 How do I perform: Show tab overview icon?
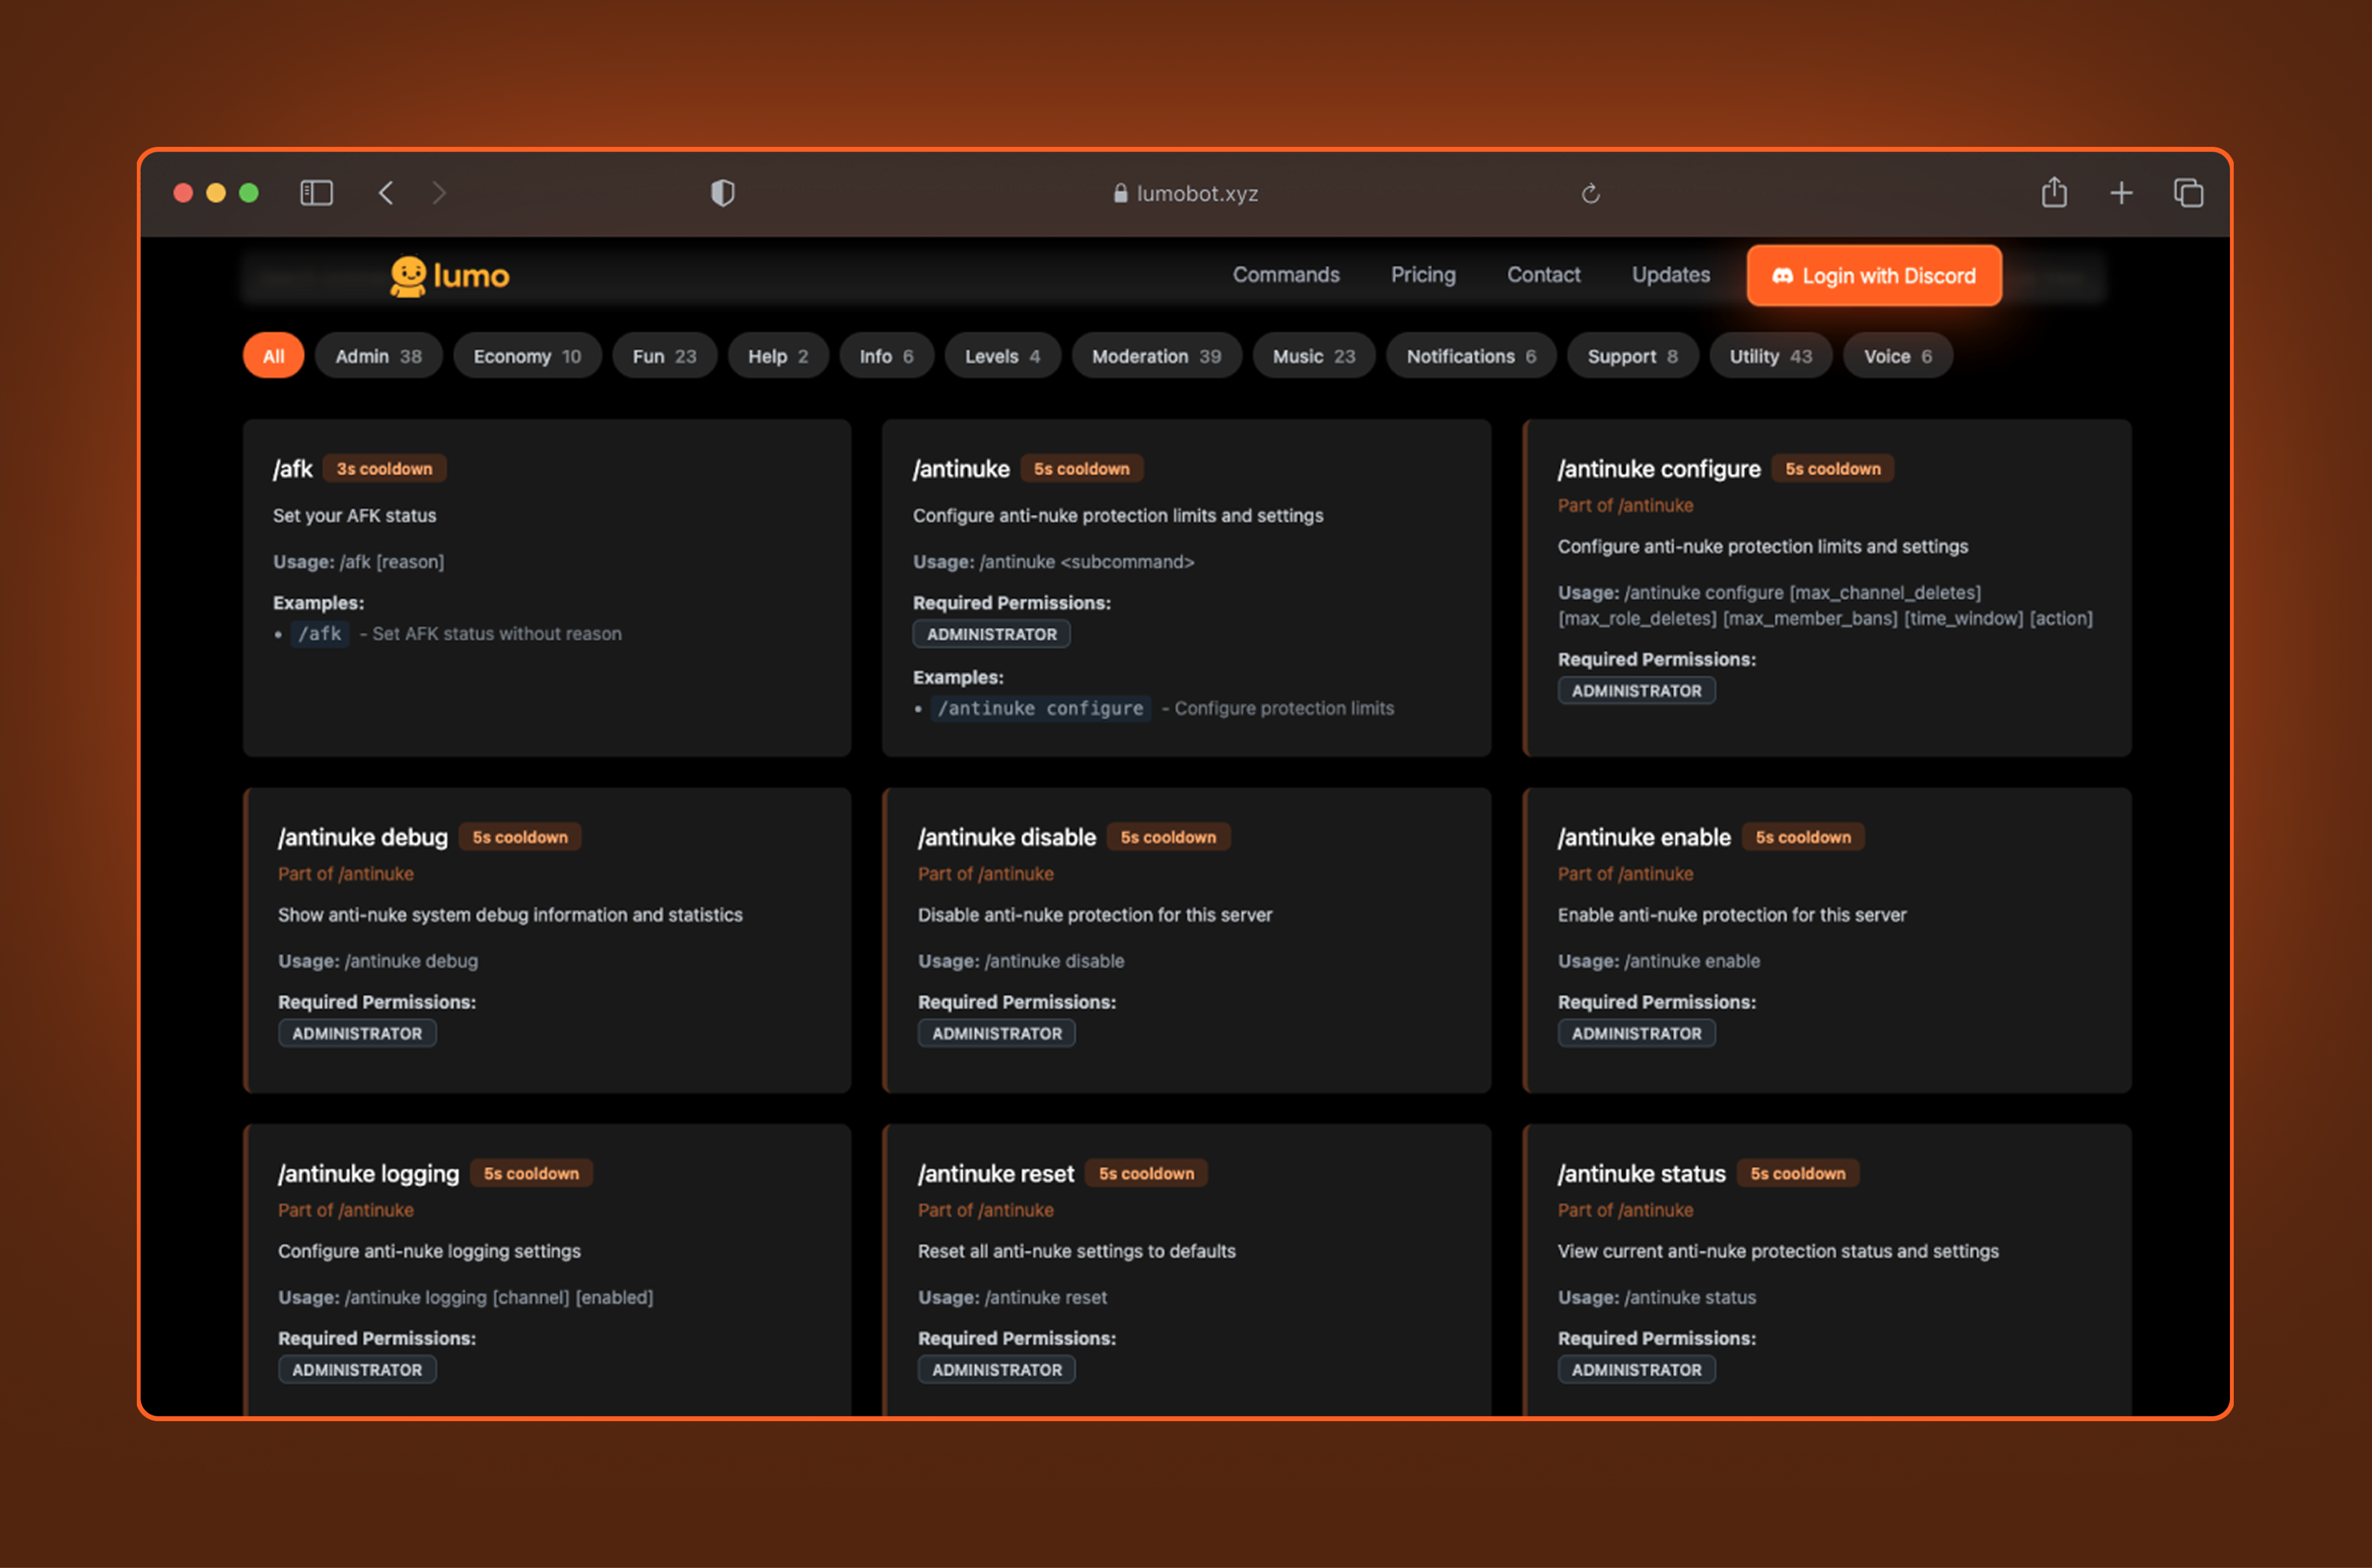click(2188, 193)
